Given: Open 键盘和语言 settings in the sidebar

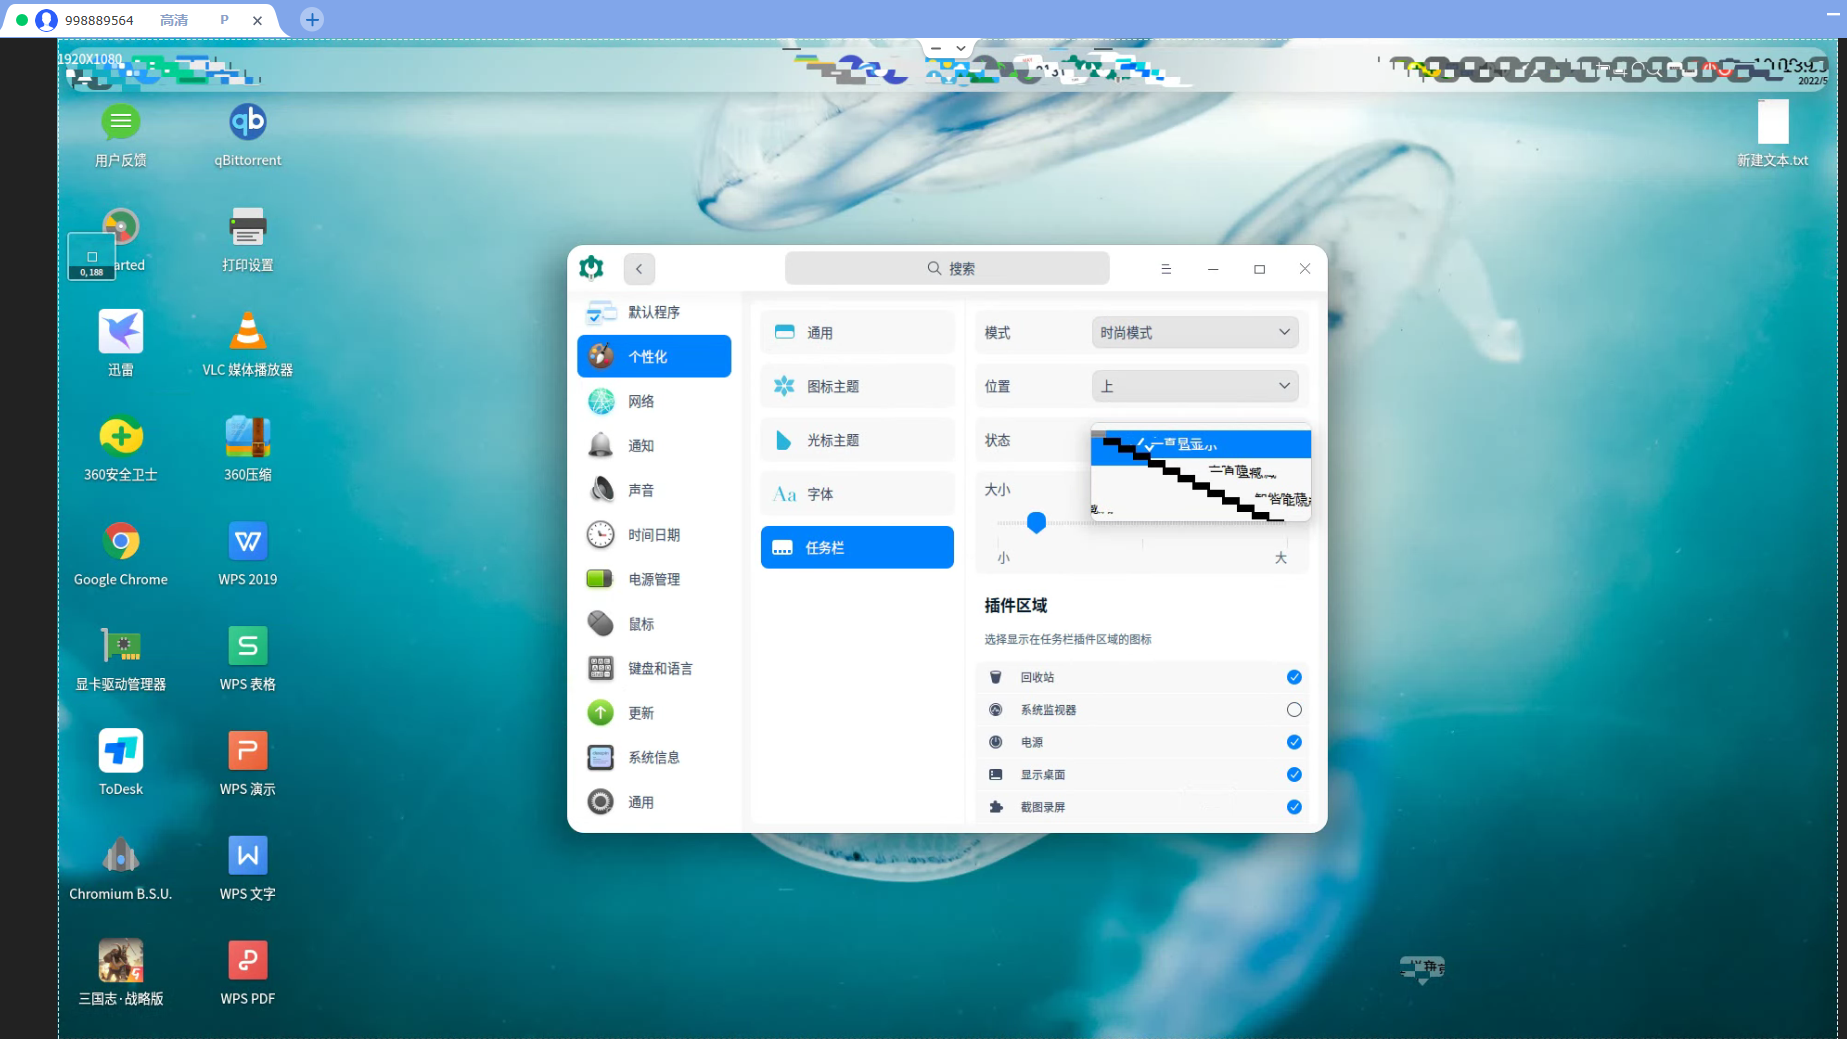Looking at the screenshot, I should (x=654, y=668).
